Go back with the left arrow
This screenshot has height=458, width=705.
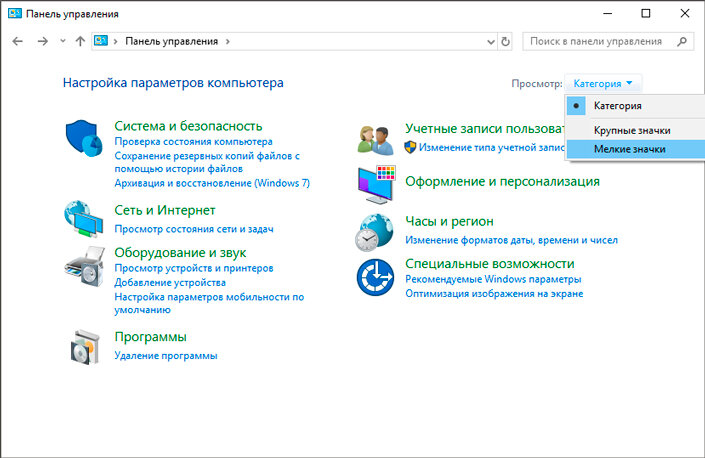[x=18, y=41]
